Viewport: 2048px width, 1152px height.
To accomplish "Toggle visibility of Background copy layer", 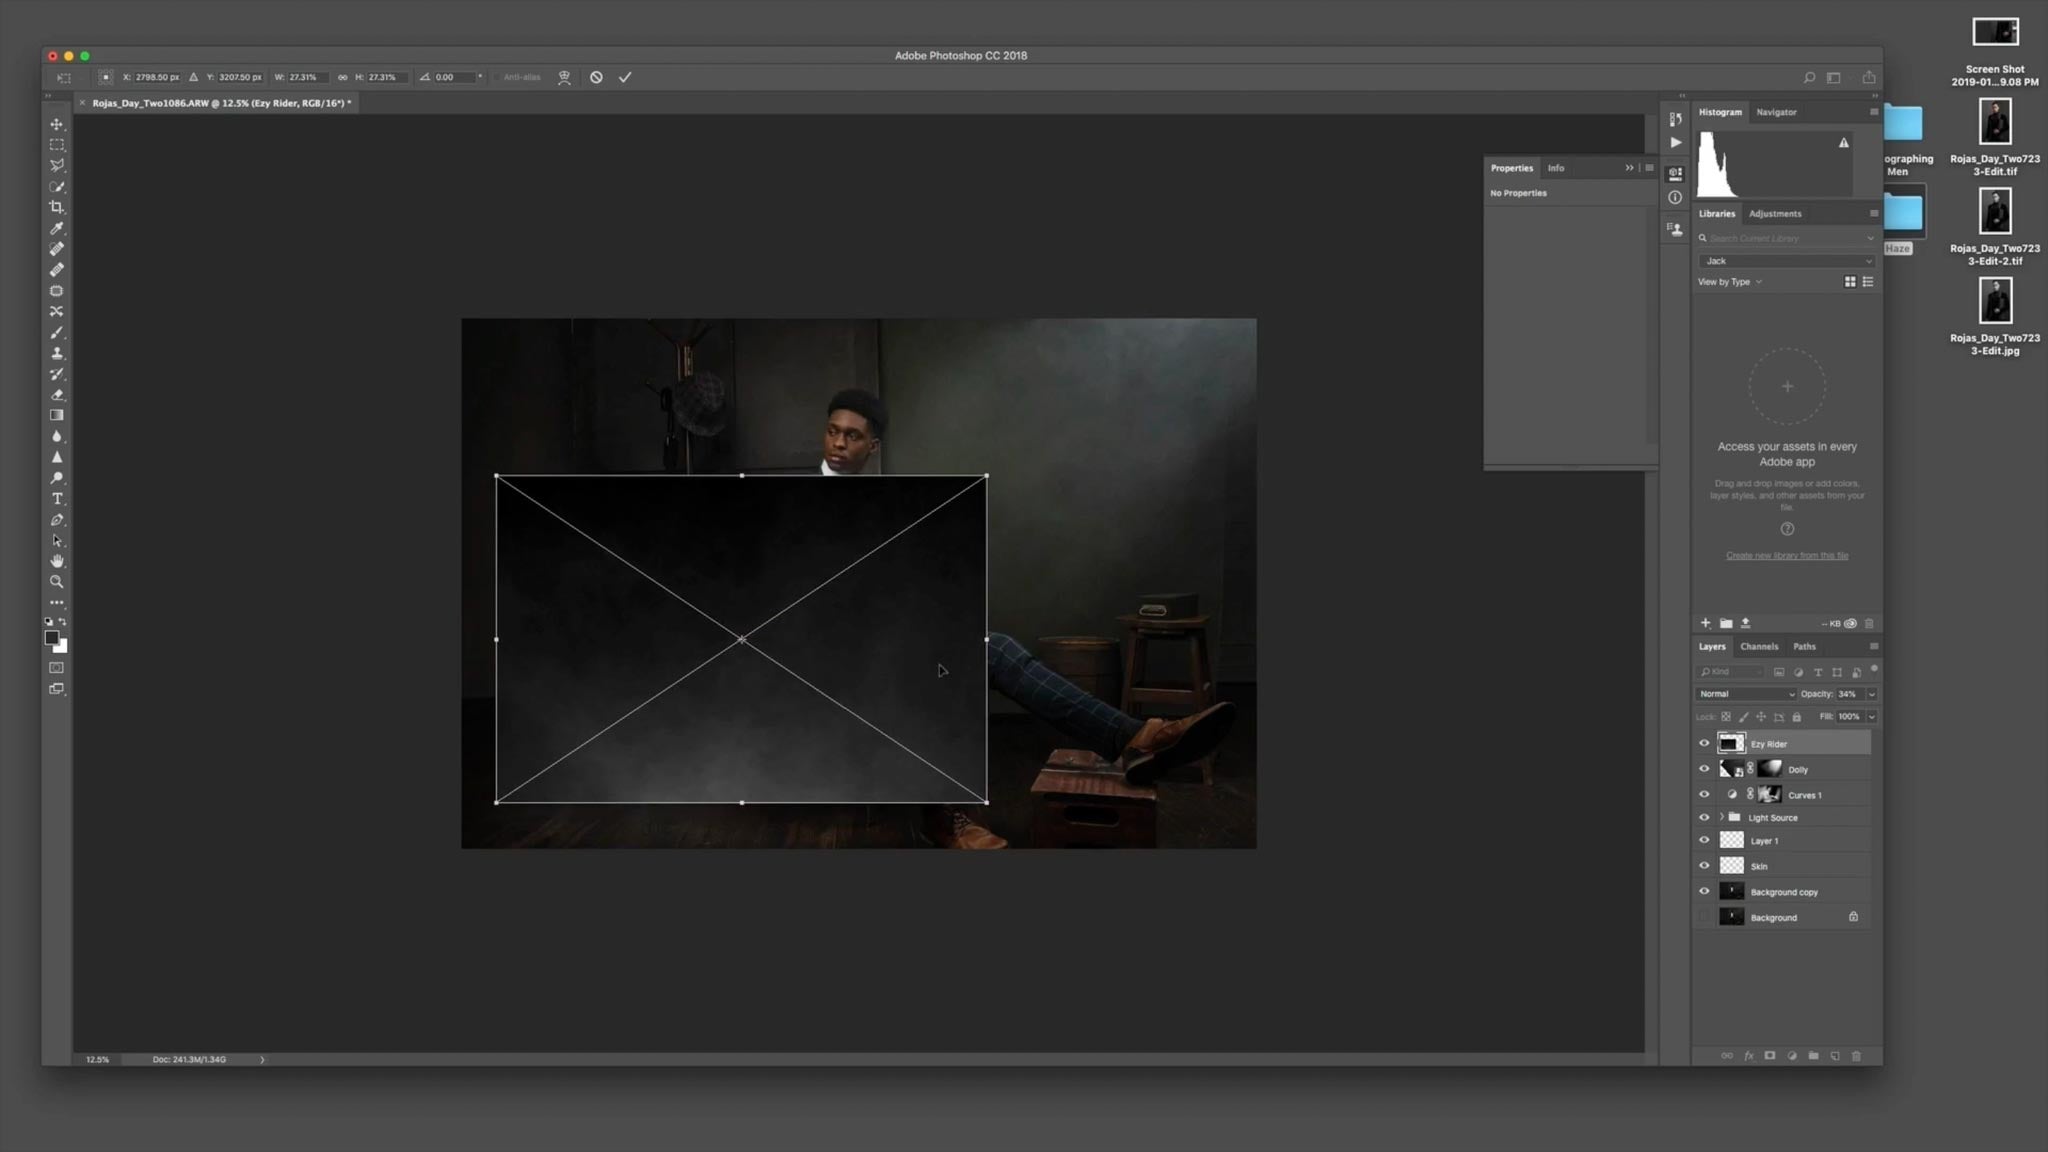I will [x=1705, y=891].
